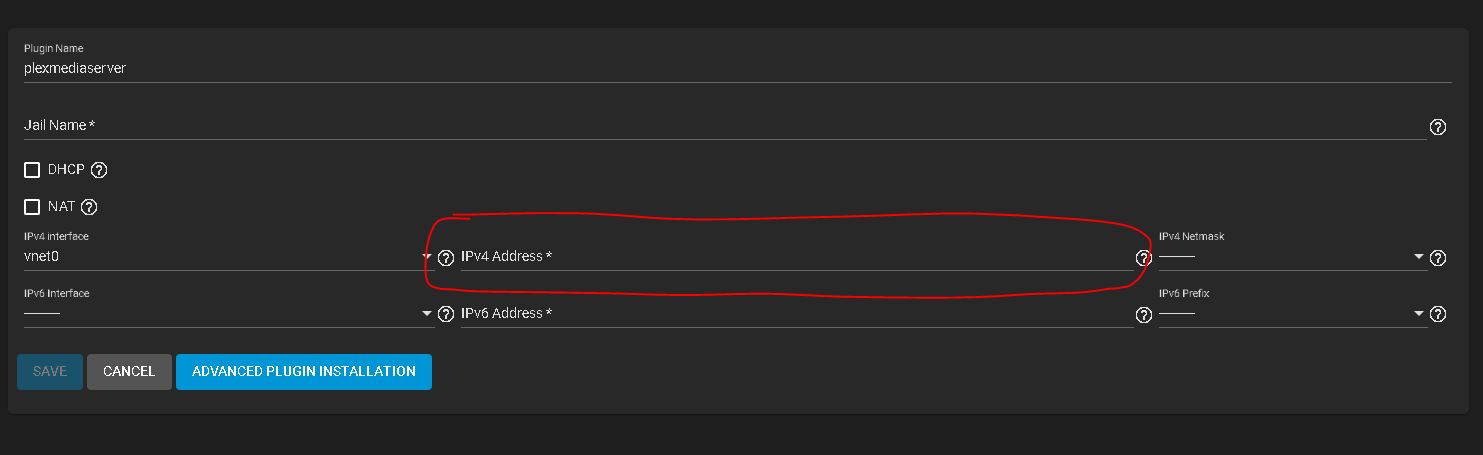Show help for the IPv6 Interface field
The width and height of the screenshot is (1483, 455).
pos(446,315)
